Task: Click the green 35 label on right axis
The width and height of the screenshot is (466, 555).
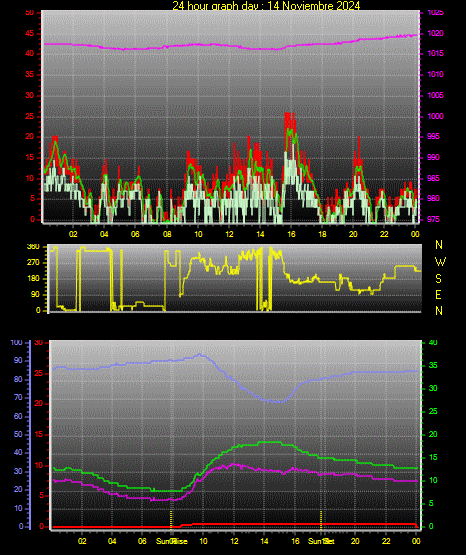Action: (433, 365)
